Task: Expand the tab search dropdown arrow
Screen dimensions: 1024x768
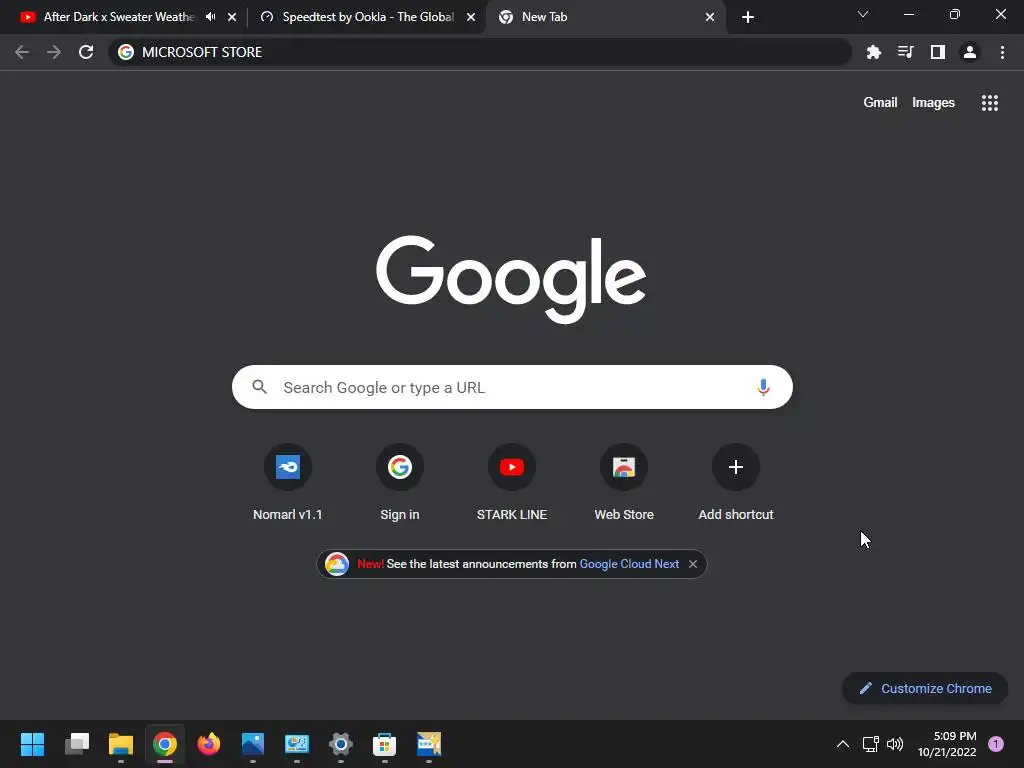Action: click(x=863, y=14)
